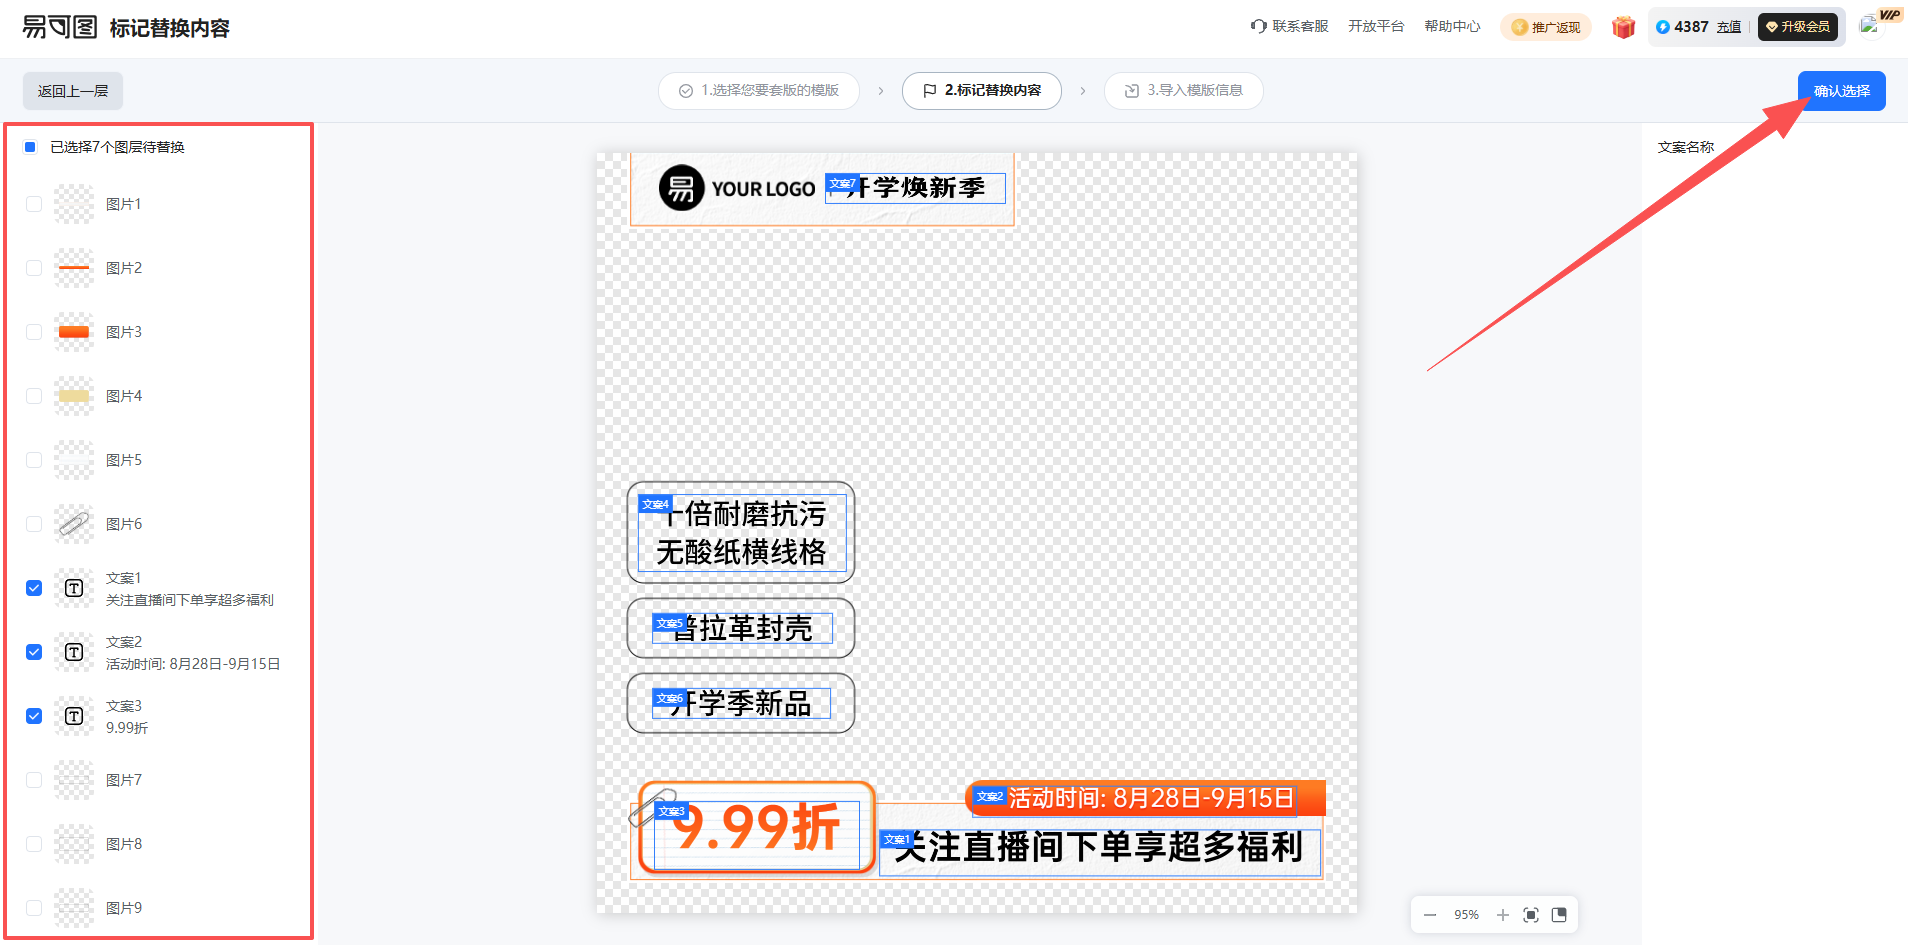Image resolution: width=1908 pixels, height=945 pixels.
Task: Click the page view icon beside zoom controls
Action: coord(1560,914)
